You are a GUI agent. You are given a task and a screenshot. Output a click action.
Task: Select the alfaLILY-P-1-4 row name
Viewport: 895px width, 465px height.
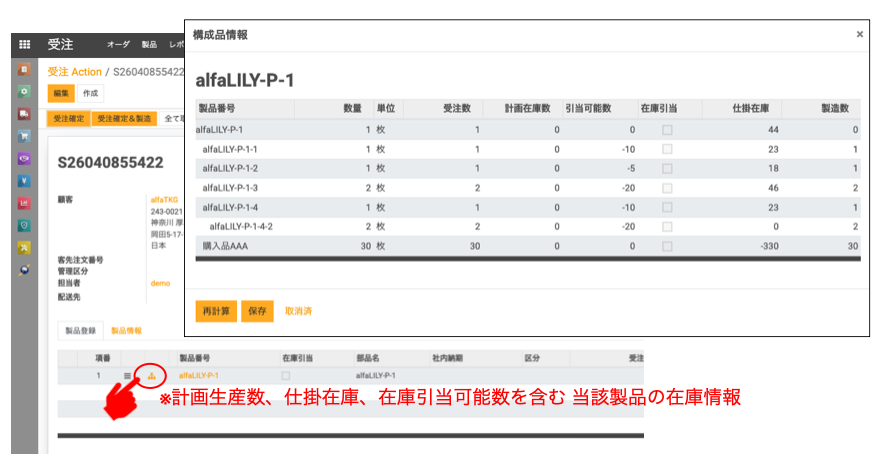point(230,208)
